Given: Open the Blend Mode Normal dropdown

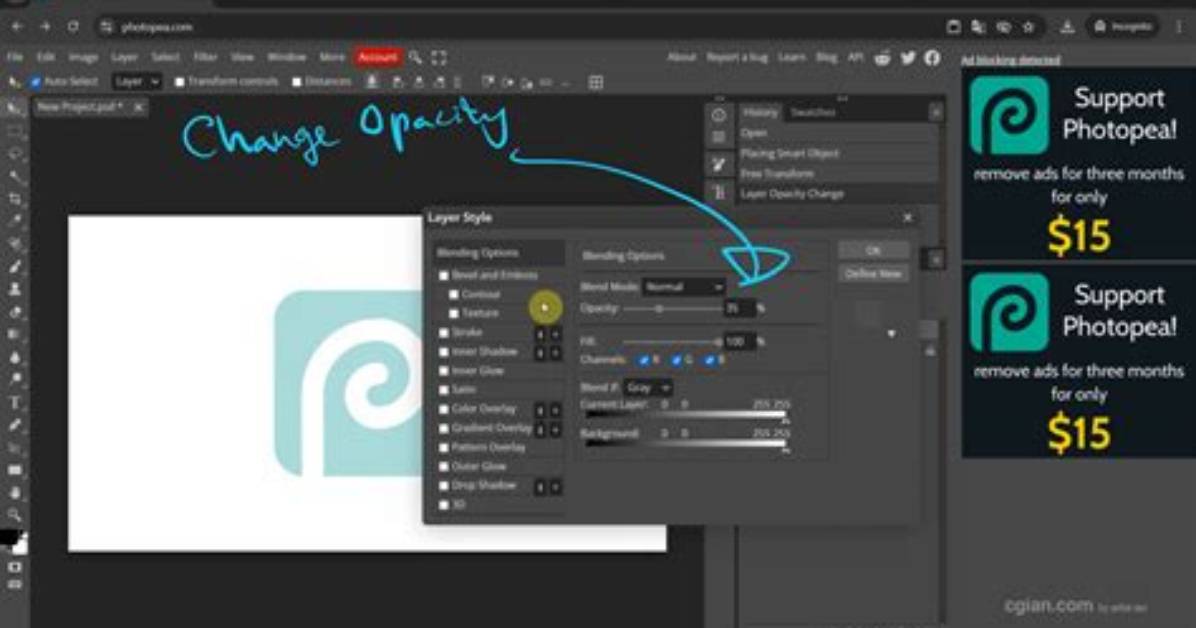Looking at the screenshot, I should [x=683, y=287].
